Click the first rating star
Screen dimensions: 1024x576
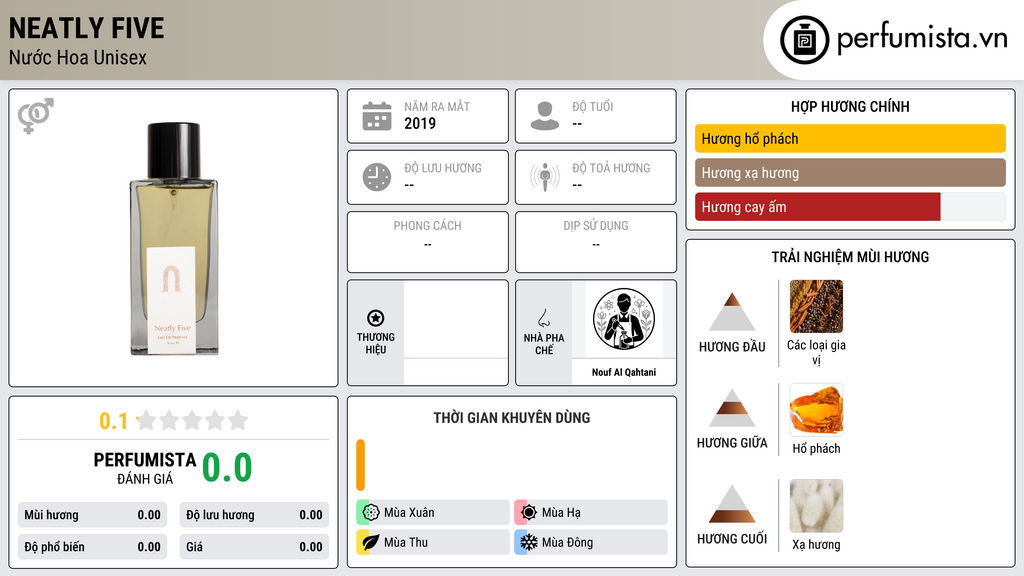pyautogui.click(x=147, y=420)
